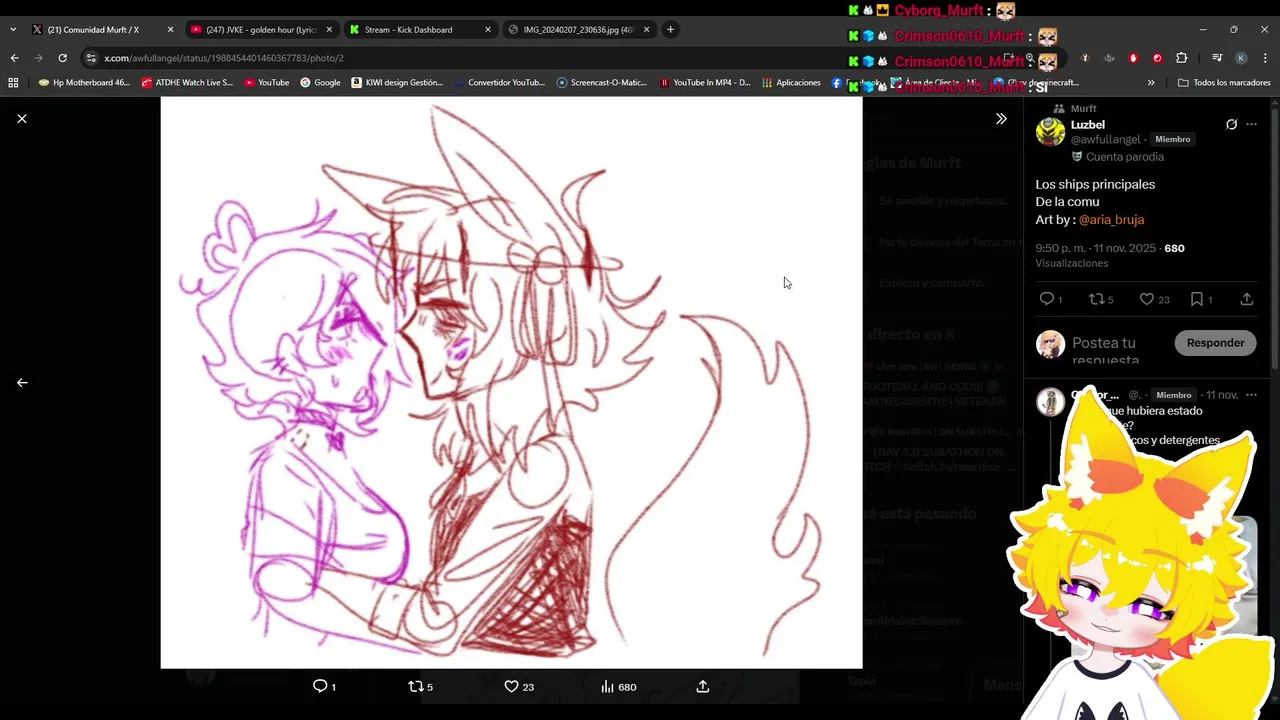This screenshot has width=1280, height=720.
Task: Click the @awfullangel handle
Action: tap(1106, 139)
